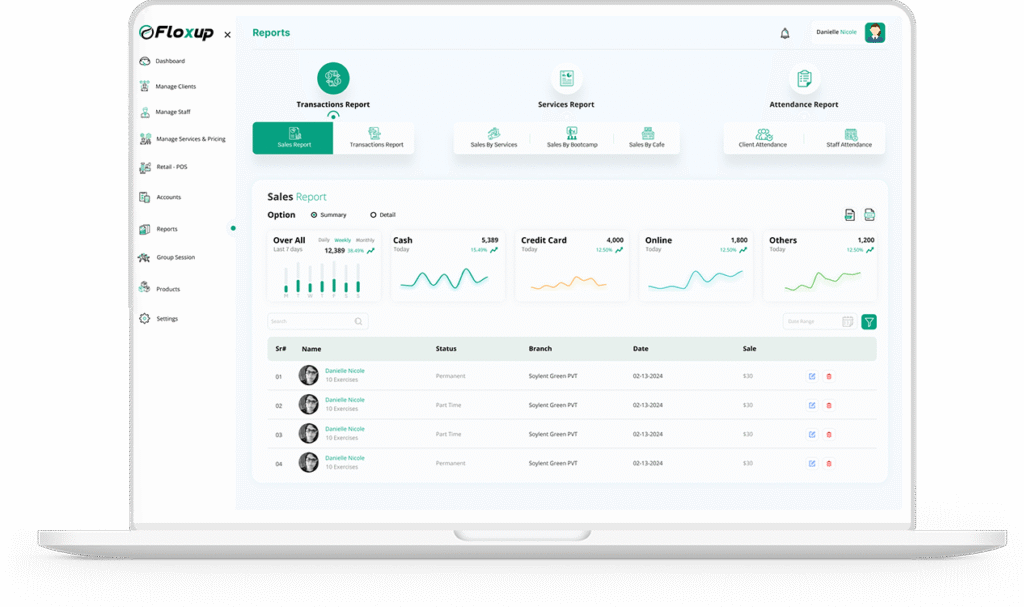
Task: Click the Cash line chart
Action: coord(445,279)
